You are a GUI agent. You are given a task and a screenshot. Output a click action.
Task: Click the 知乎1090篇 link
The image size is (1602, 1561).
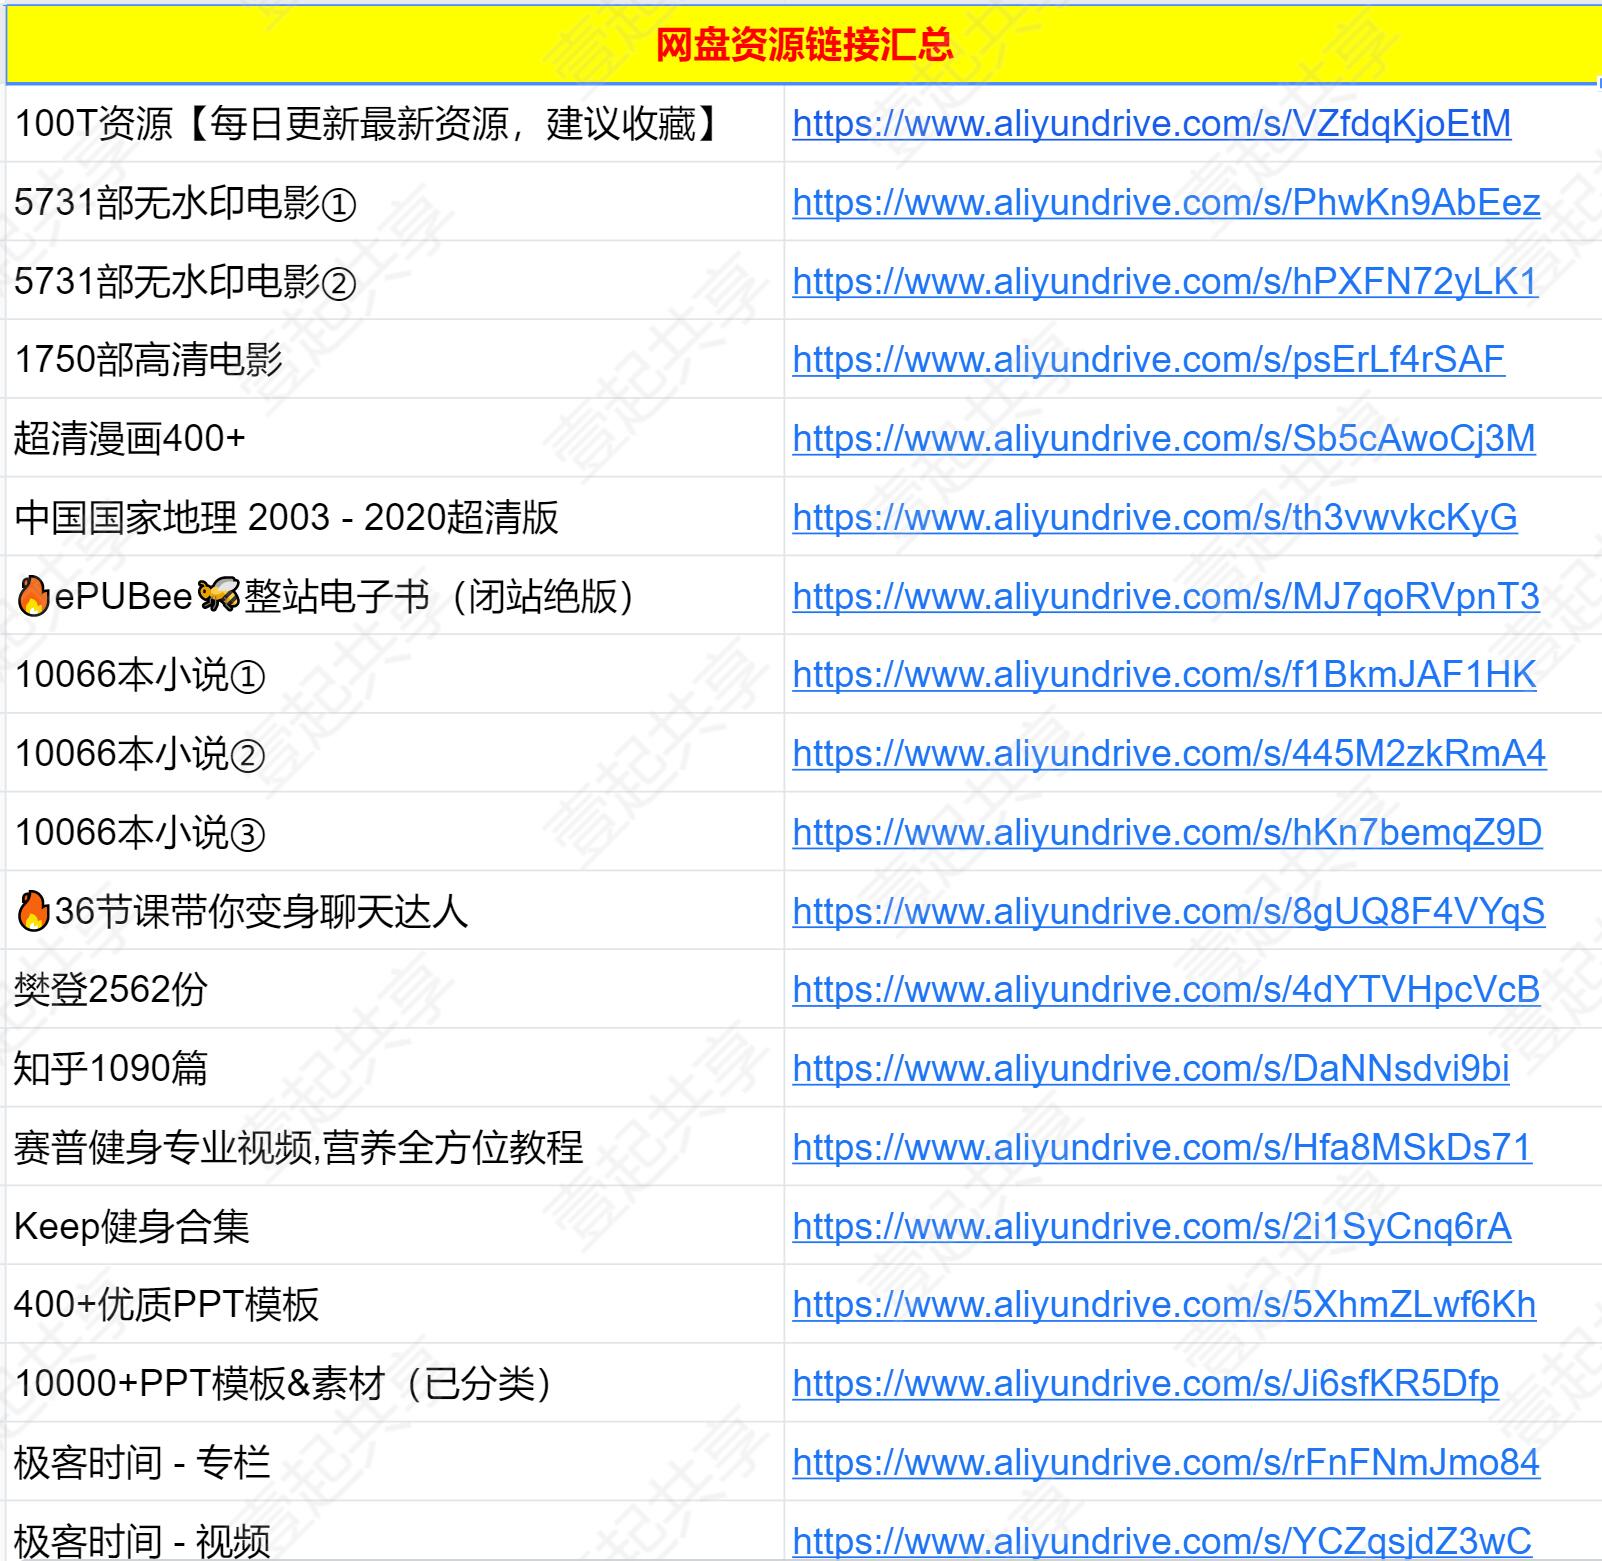coord(1150,1069)
